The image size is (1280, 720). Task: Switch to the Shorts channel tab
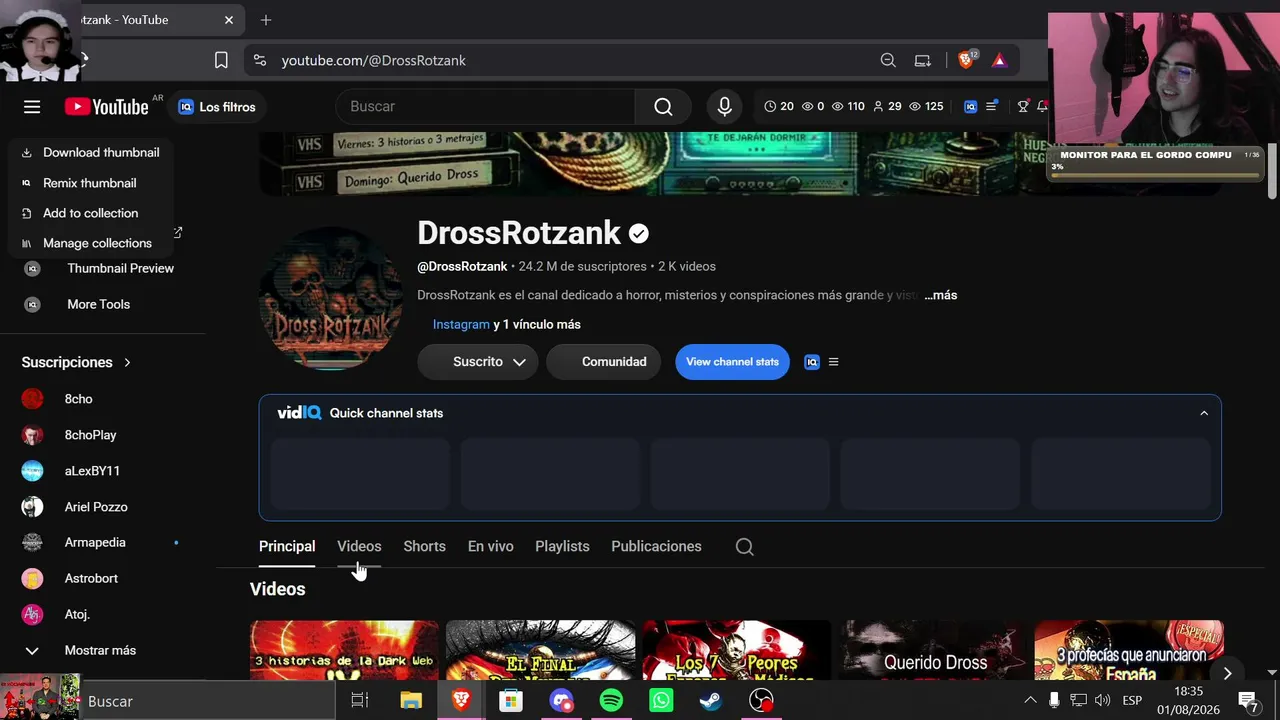coord(424,546)
